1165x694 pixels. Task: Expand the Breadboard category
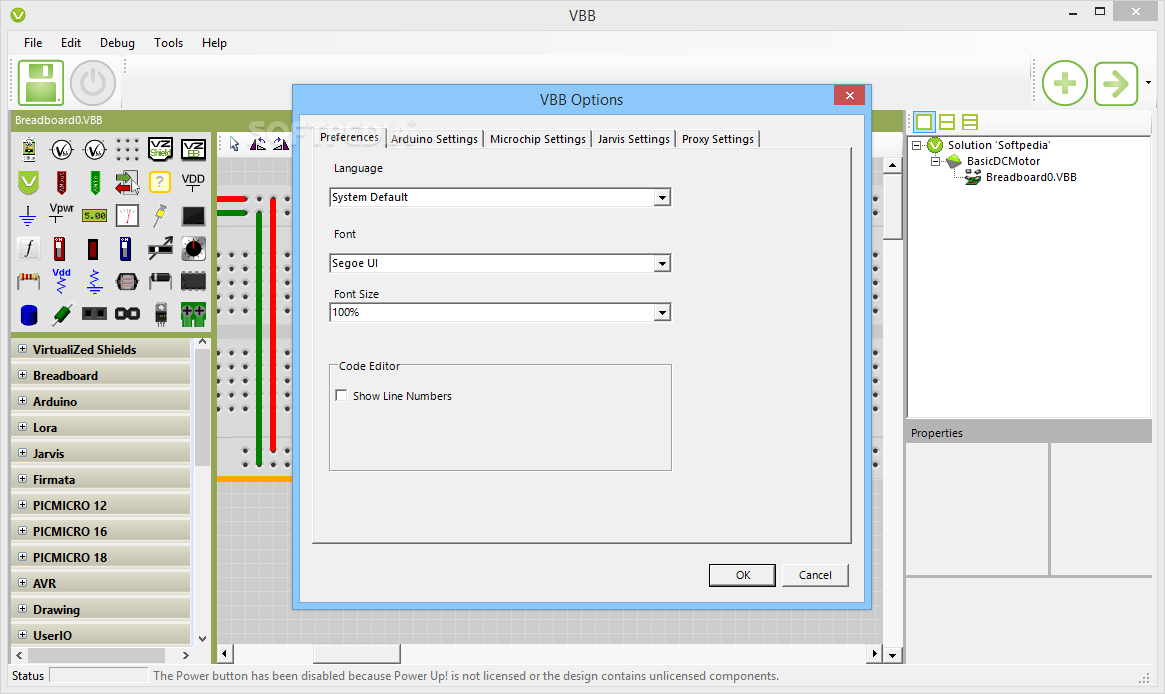tap(22, 374)
